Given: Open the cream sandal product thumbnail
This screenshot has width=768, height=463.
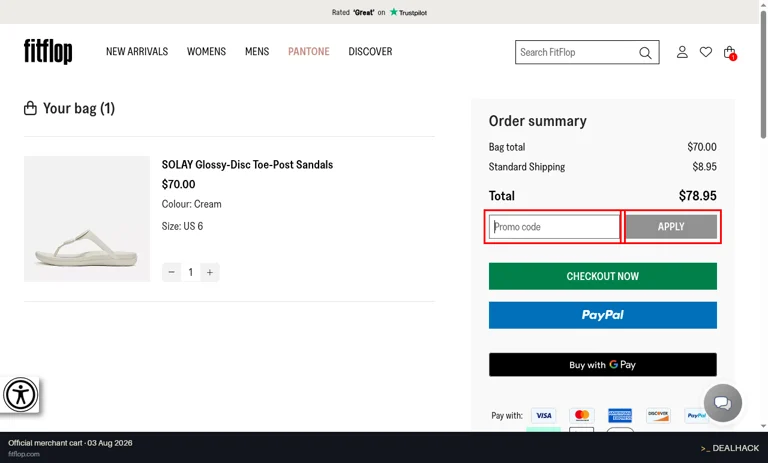Looking at the screenshot, I should [87, 219].
